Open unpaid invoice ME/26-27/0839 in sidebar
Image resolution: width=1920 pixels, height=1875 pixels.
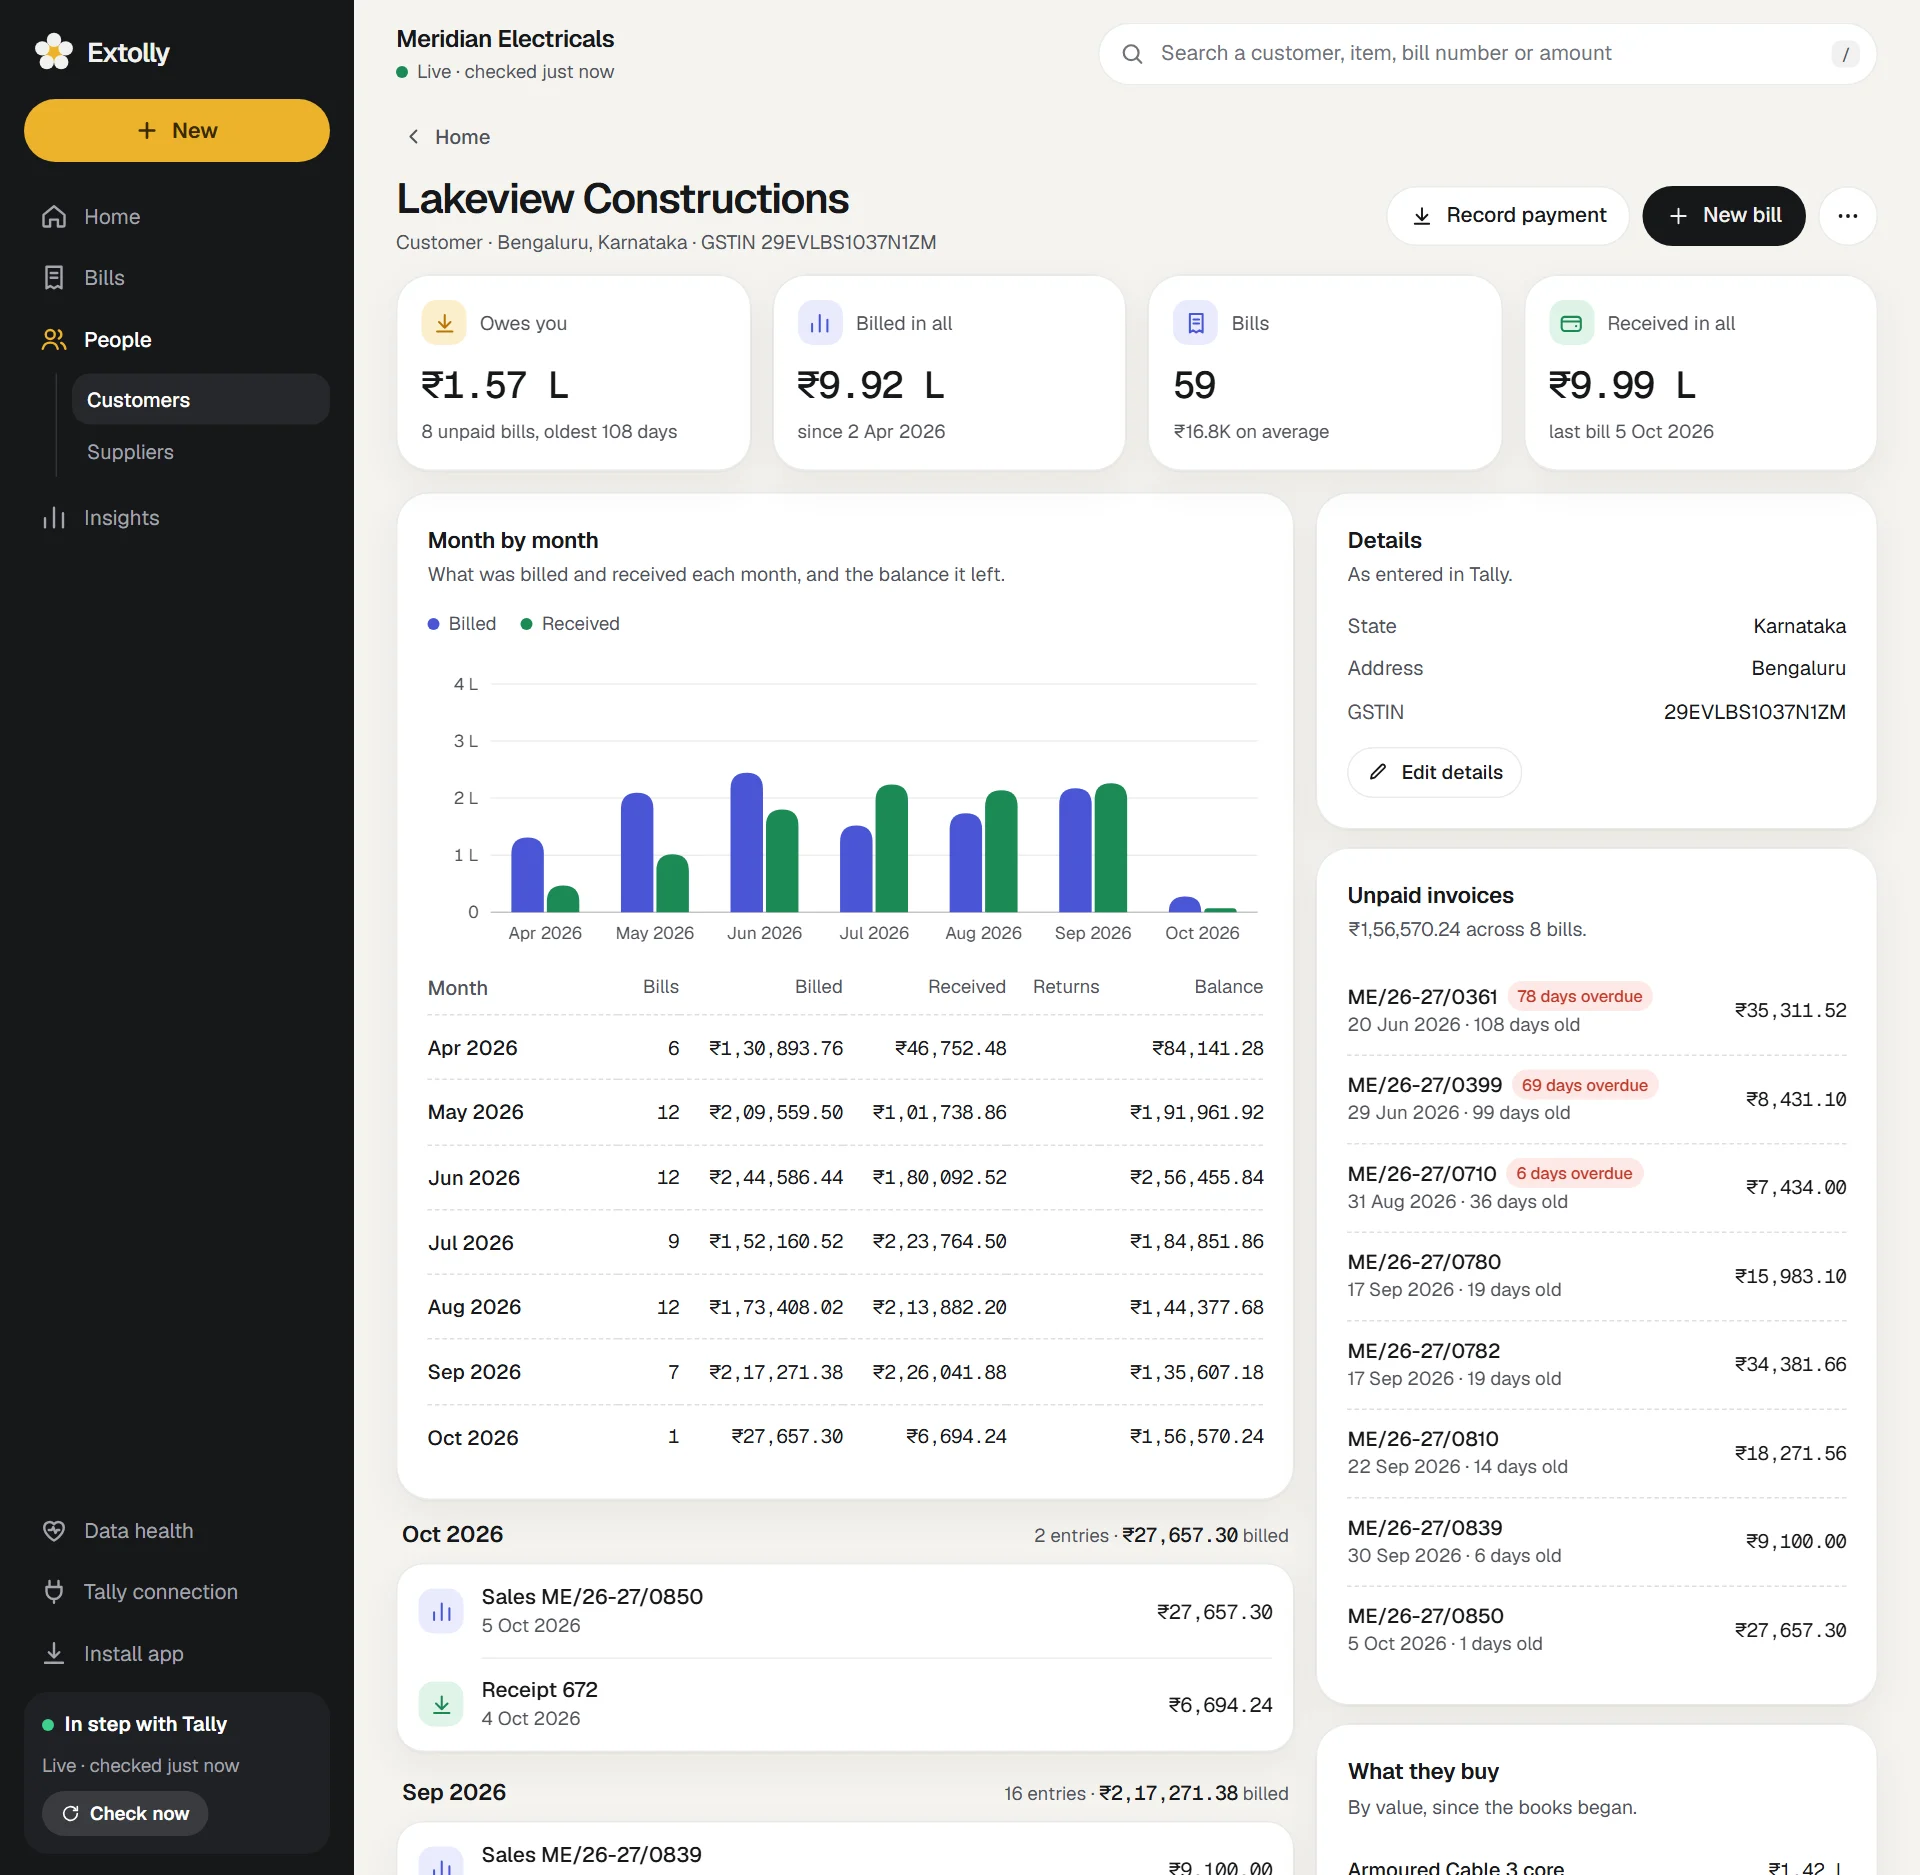(1597, 1541)
